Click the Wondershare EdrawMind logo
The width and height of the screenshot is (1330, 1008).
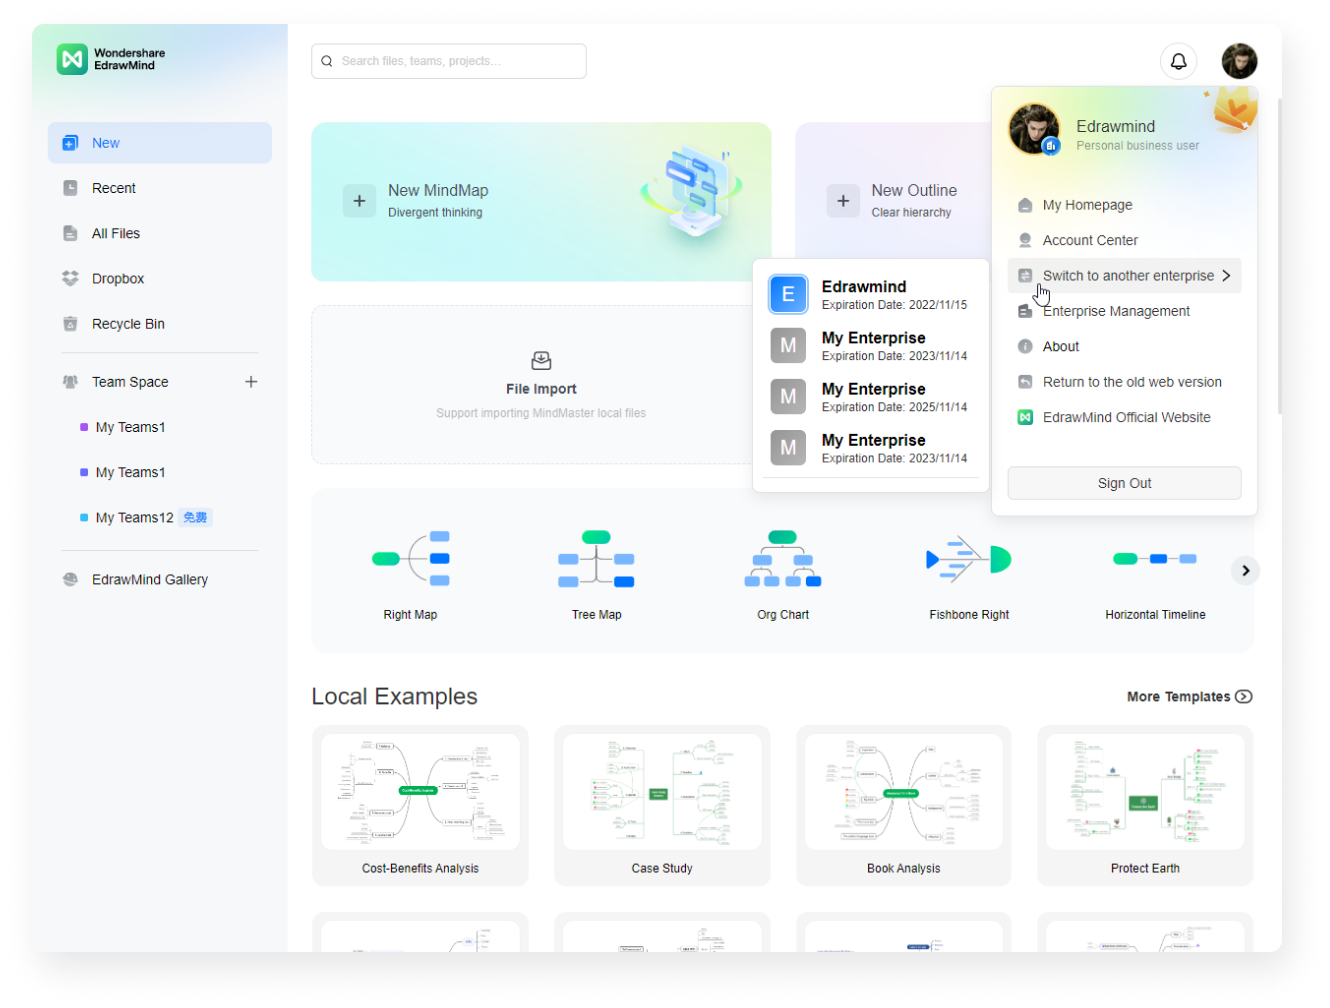[111, 60]
